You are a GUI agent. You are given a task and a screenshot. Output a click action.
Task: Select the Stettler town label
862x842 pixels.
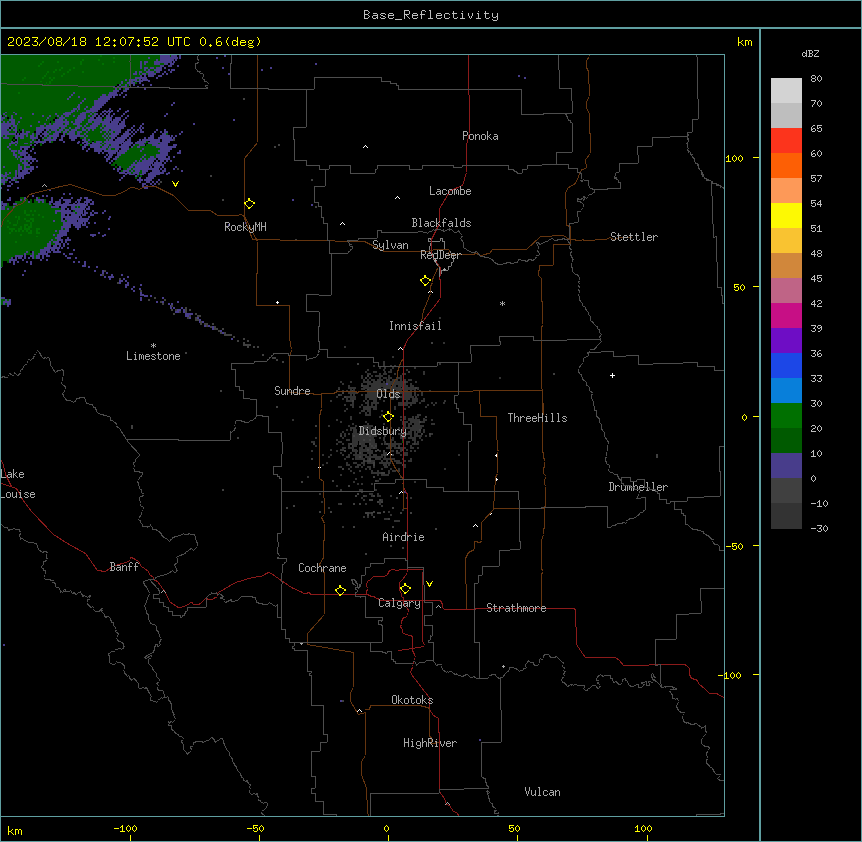coord(634,237)
